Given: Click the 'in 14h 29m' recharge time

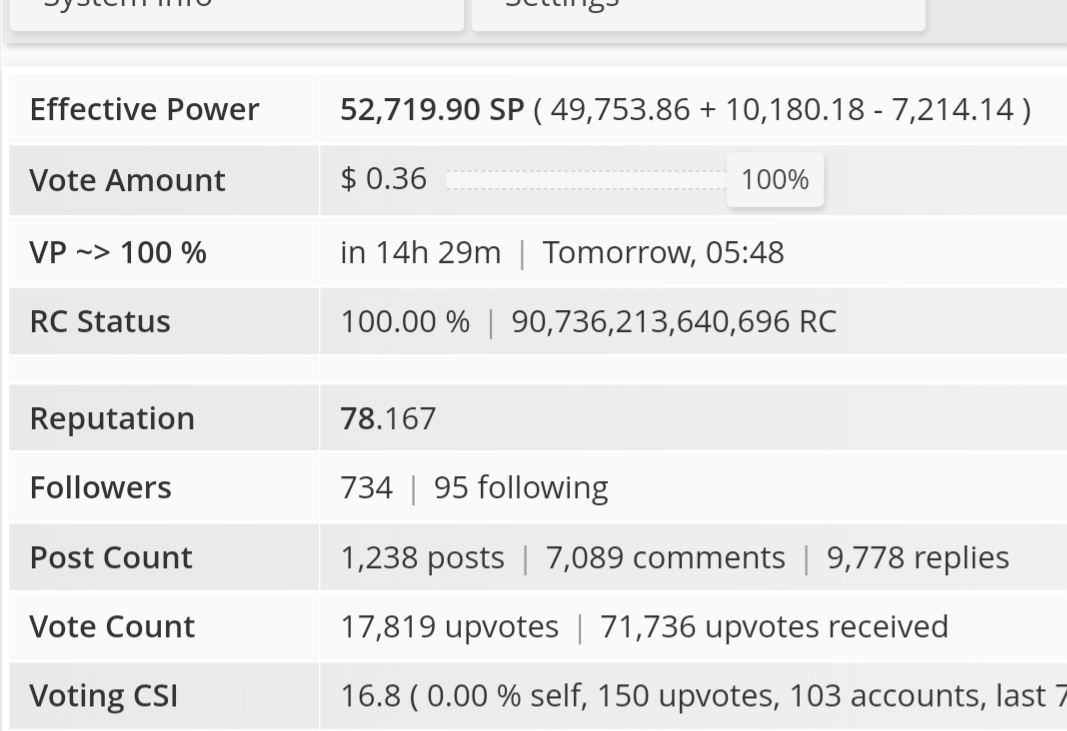Looking at the screenshot, I should coord(421,253).
